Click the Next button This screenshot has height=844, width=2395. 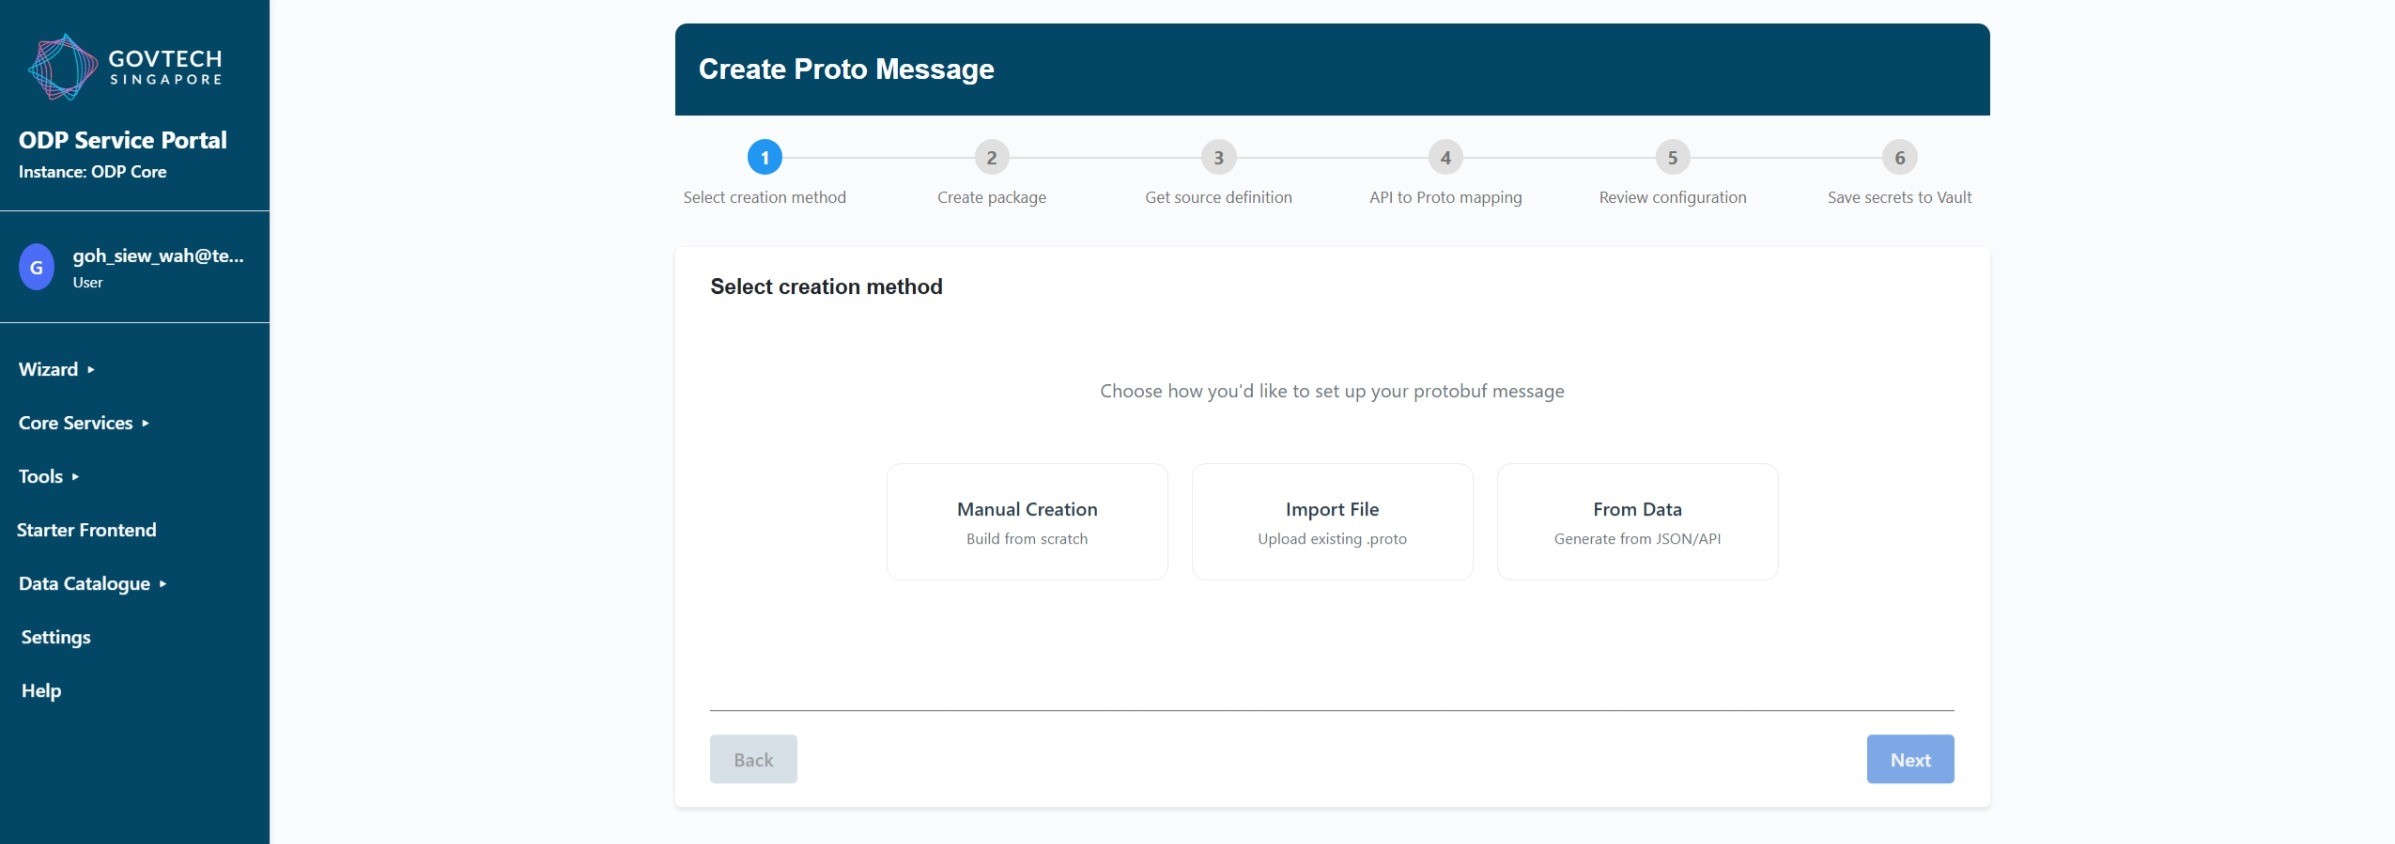(x=1908, y=759)
